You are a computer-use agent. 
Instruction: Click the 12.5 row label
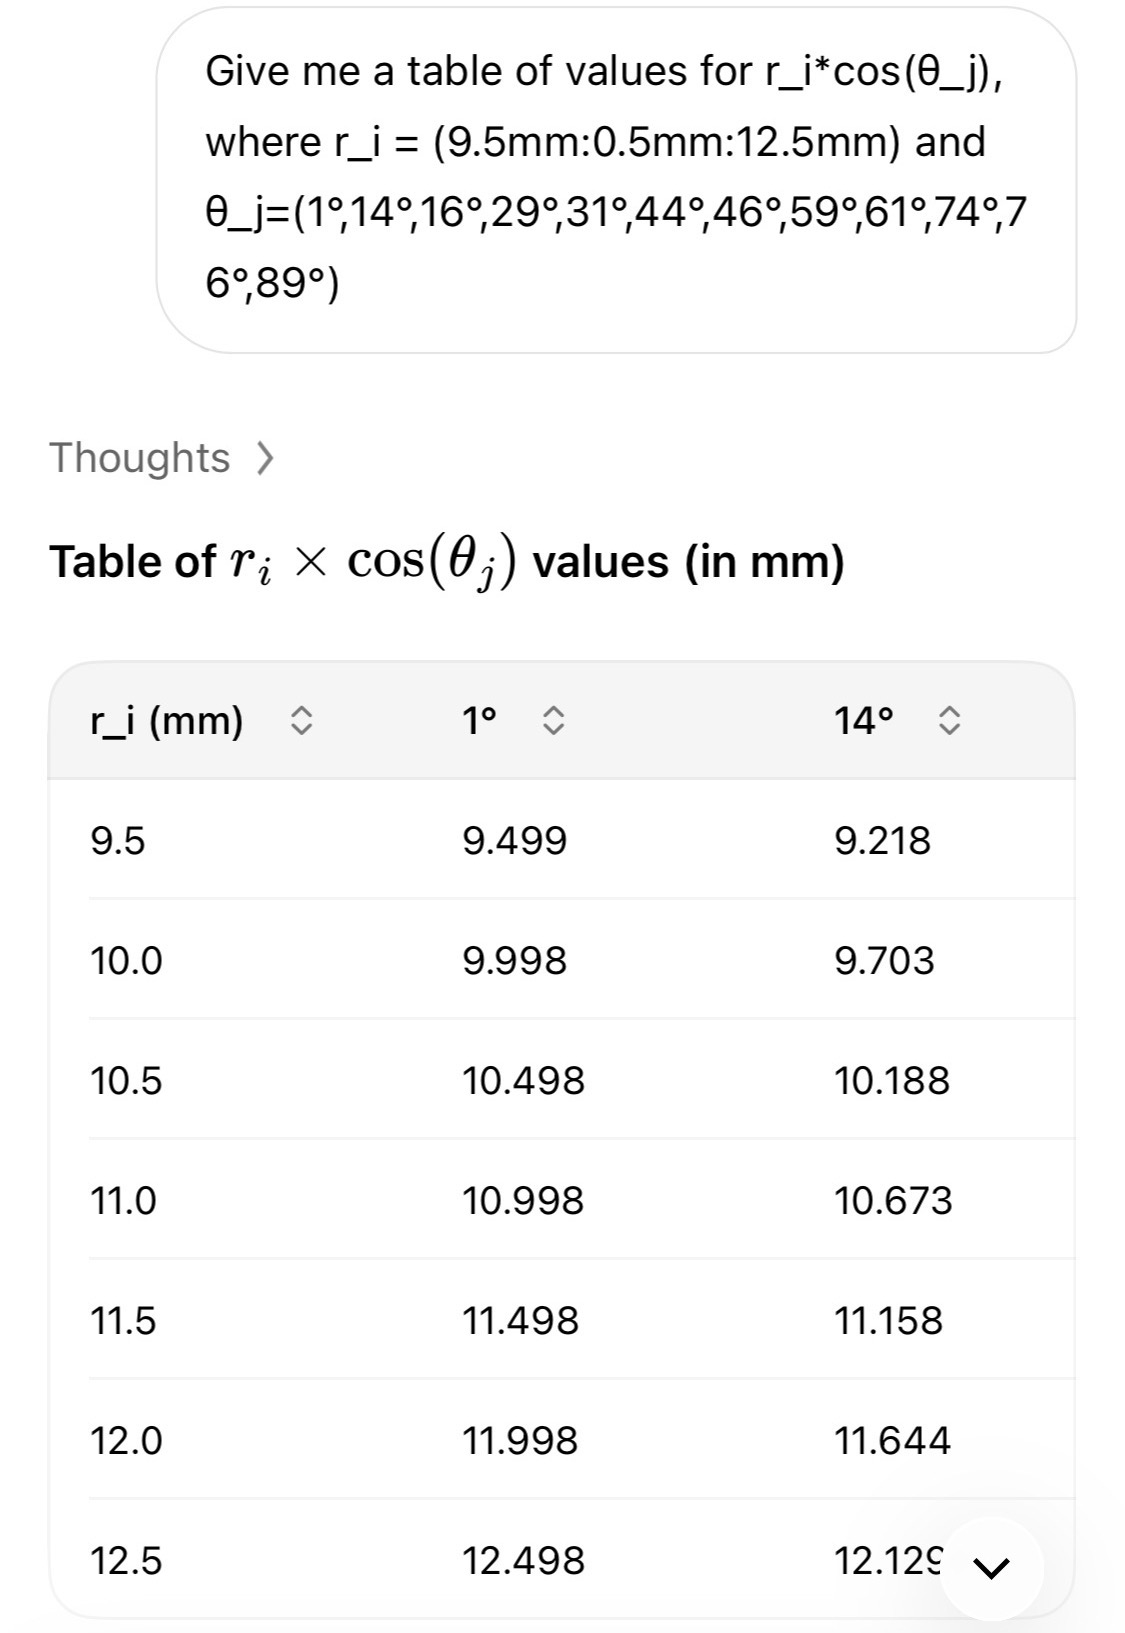[126, 1560]
